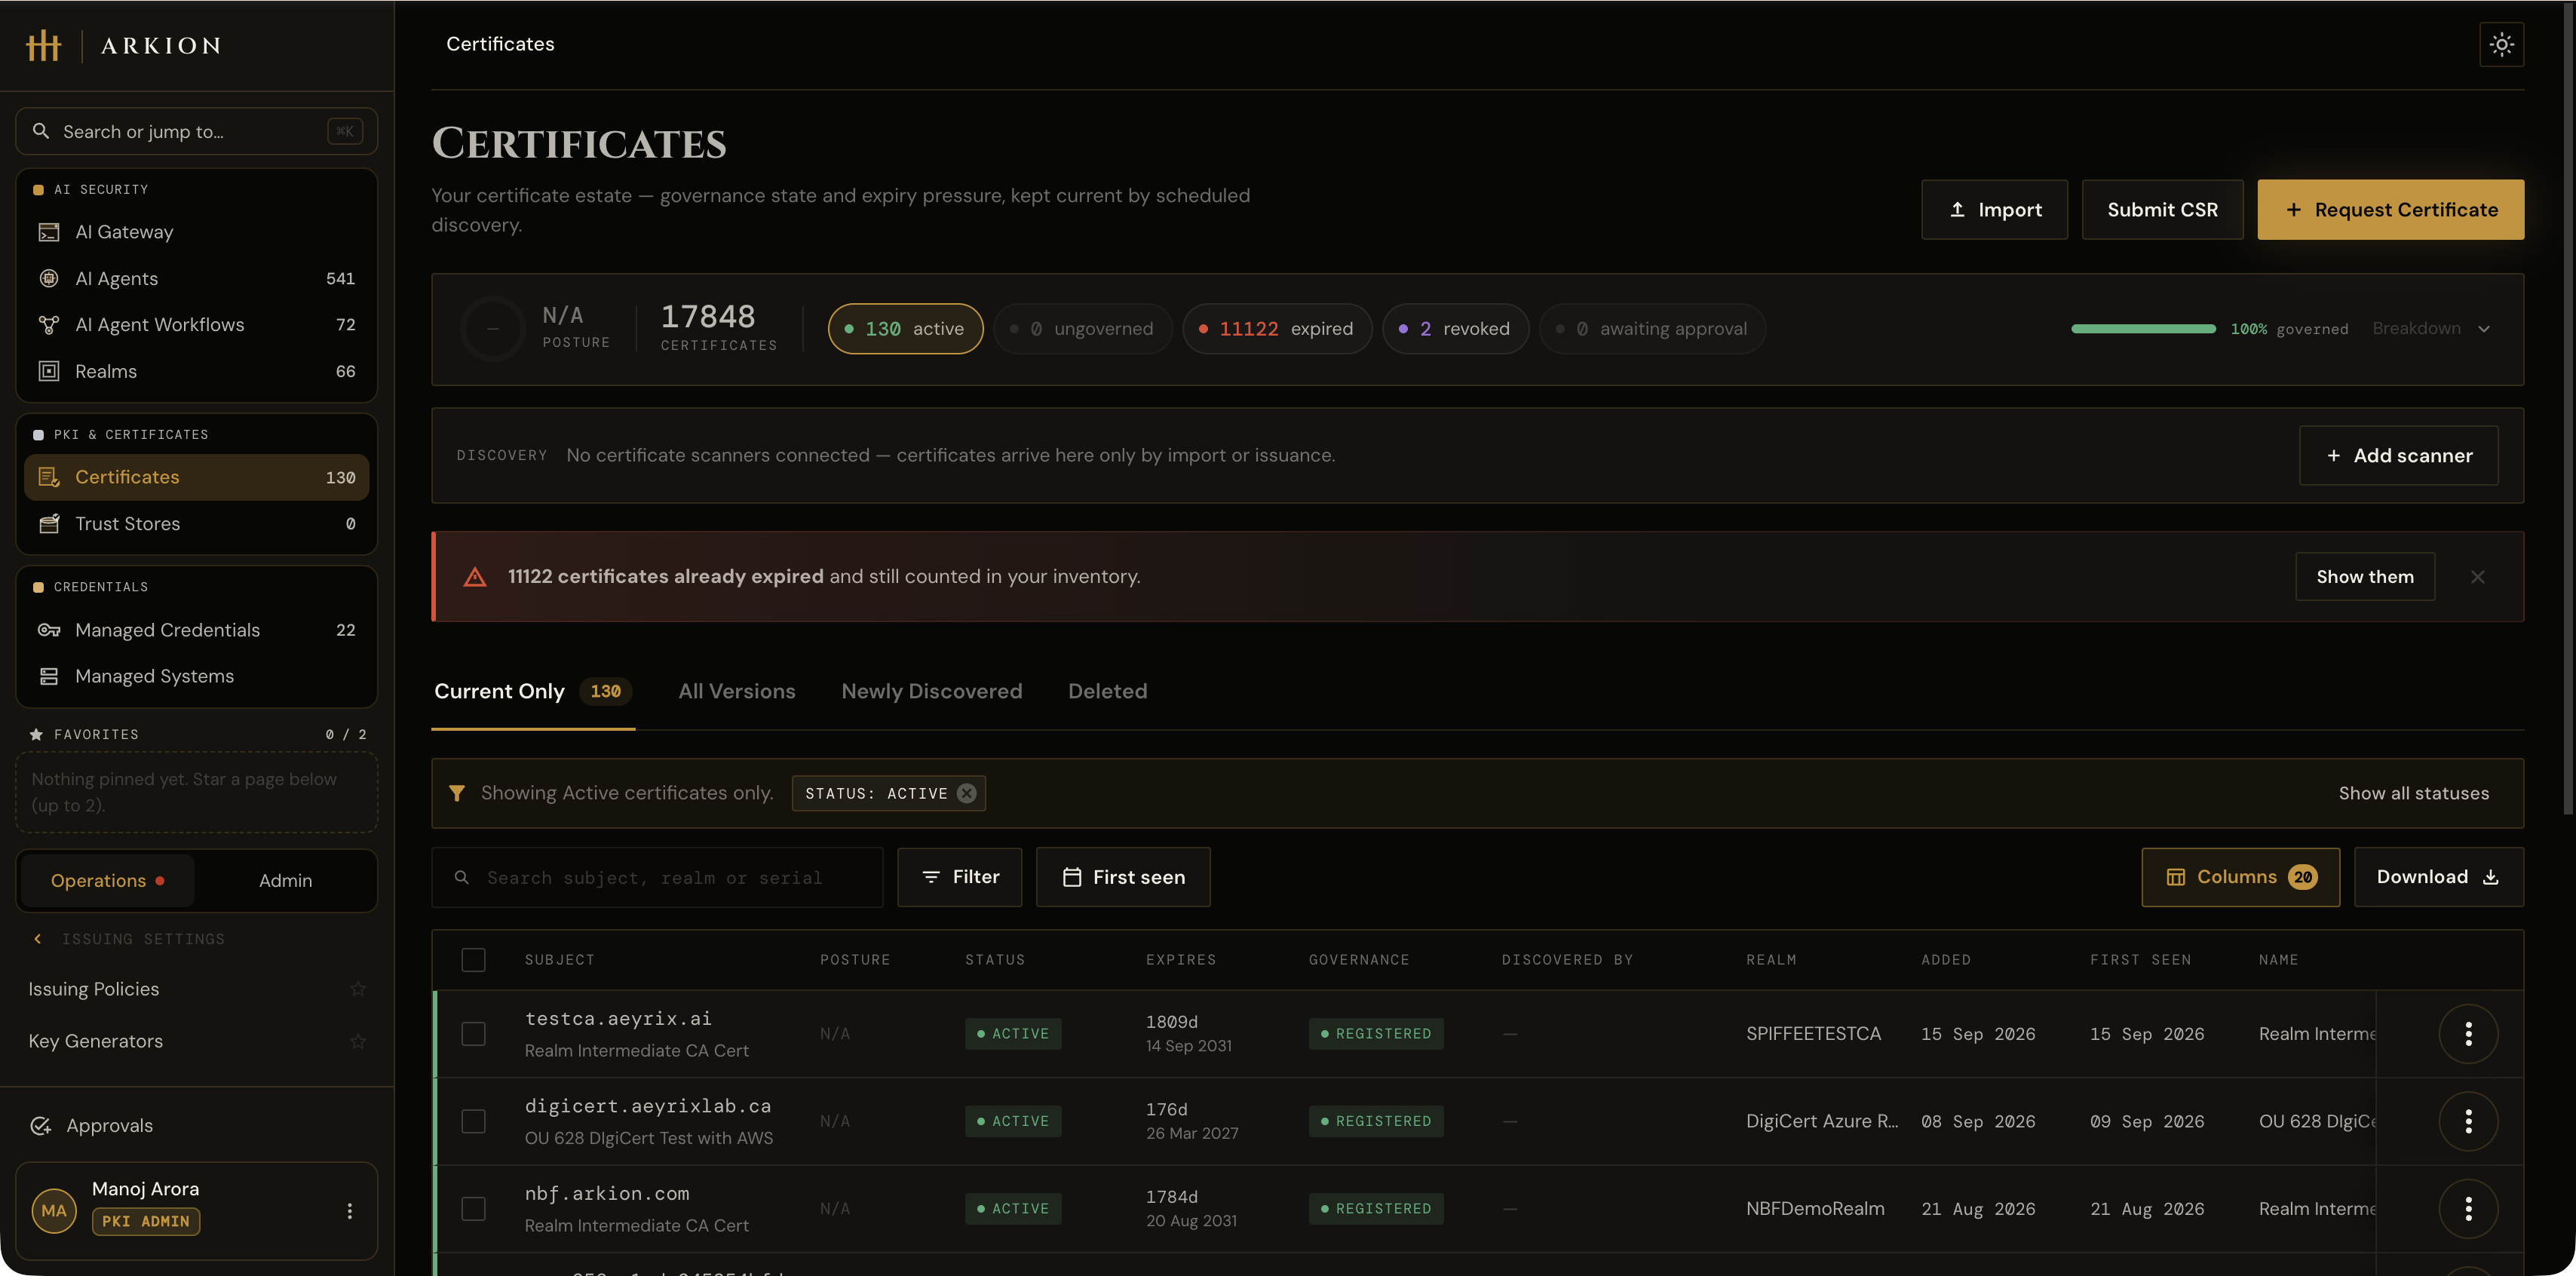Star the Issuing Policies page
The image size is (2576, 1276).
(x=358, y=989)
